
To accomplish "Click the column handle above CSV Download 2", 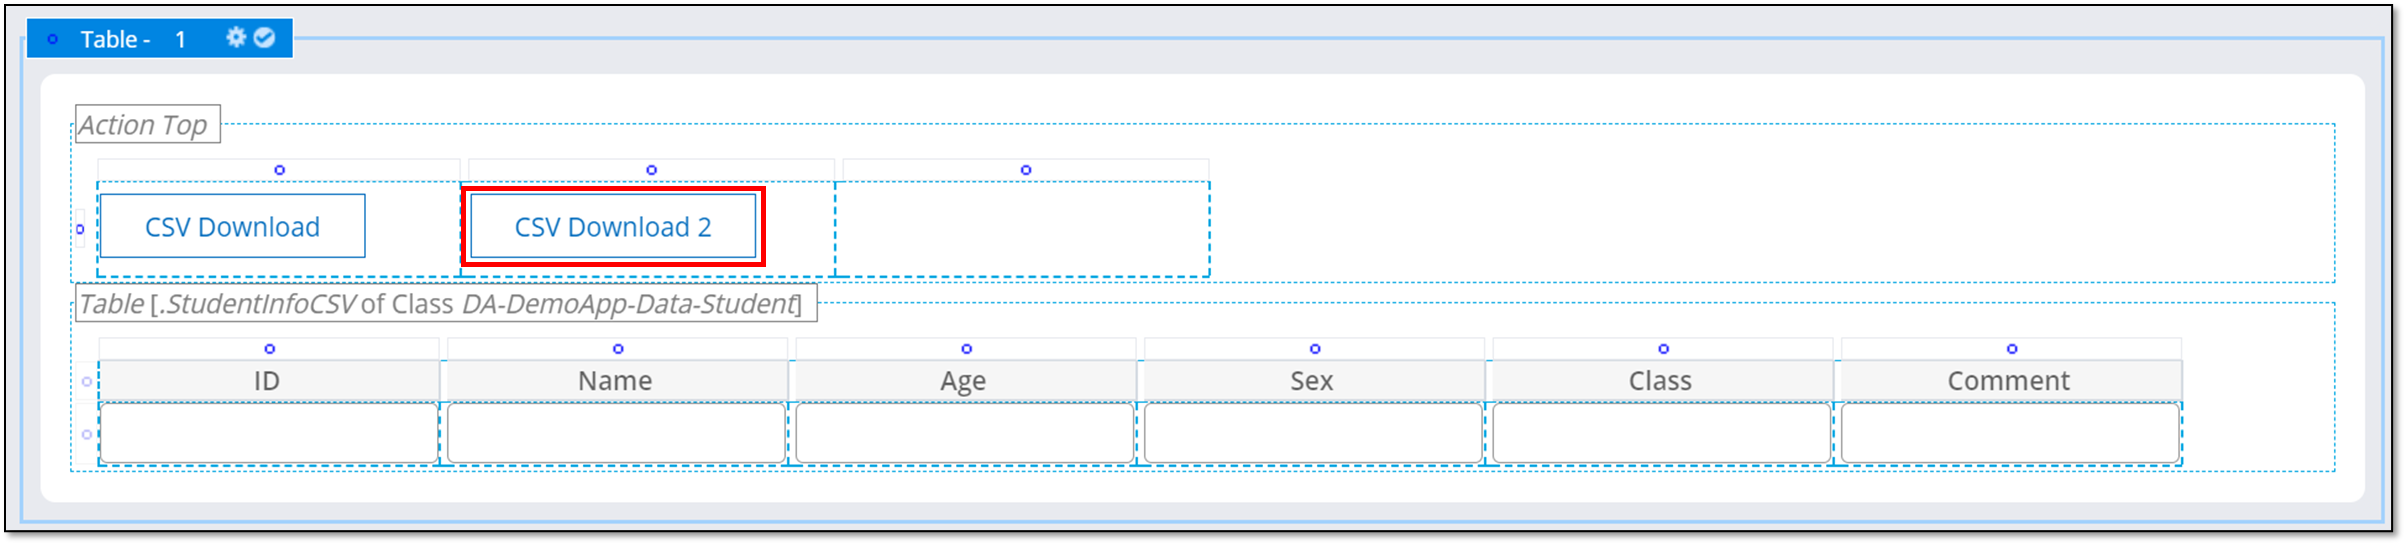I will 652,170.
